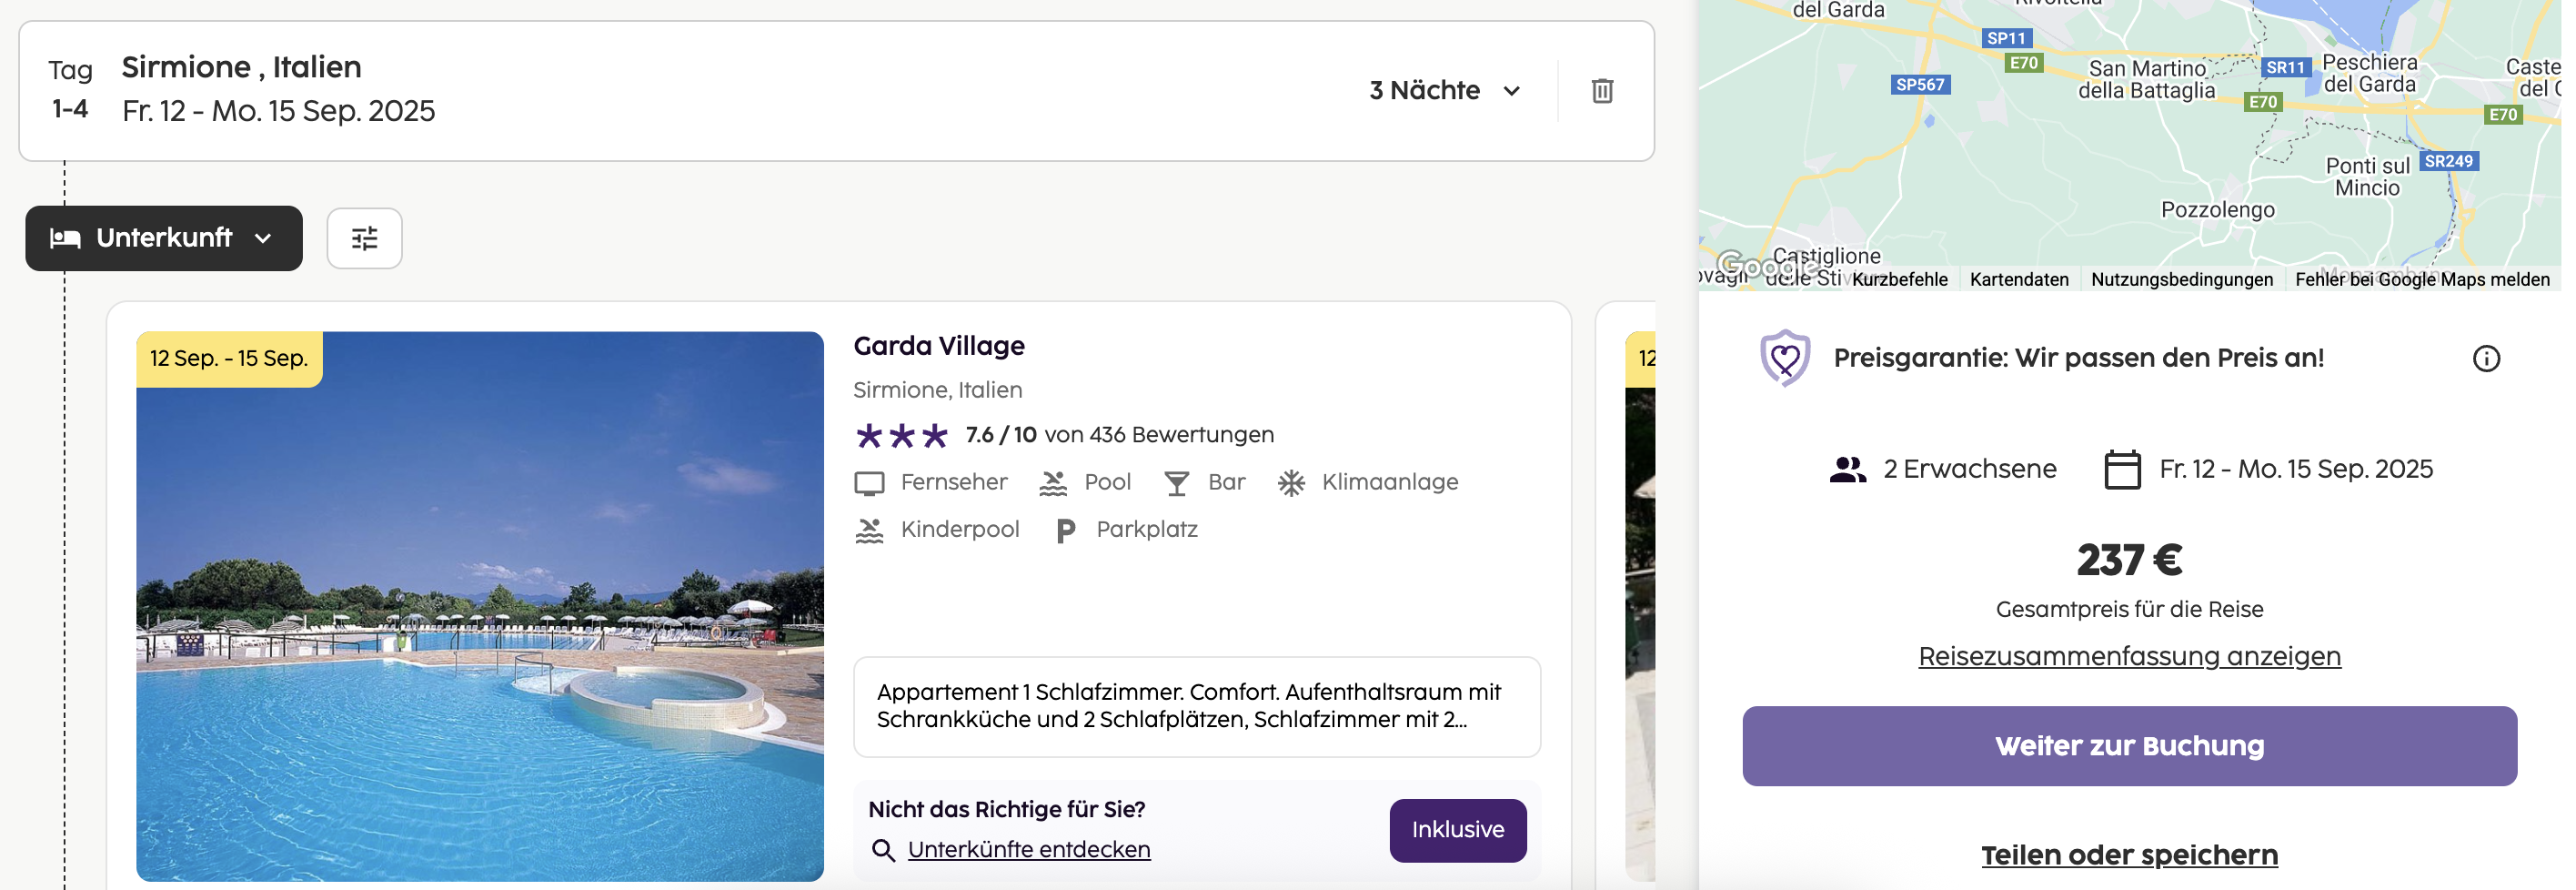This screenshot has height=890, width=2576.
Task: Click the Tag 1-4 label
Action: [70, 89]
